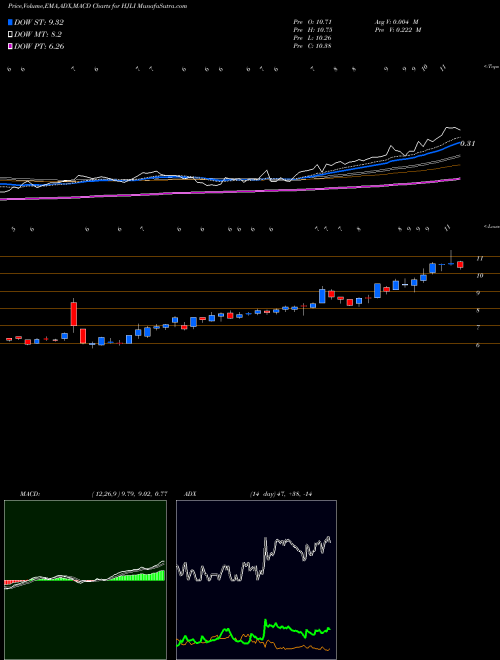Image resolution: width=500 pixels, height=660 pixels.
Task: Select the 'Pre V: 0.222 M' value
Action: pyautogui.click(x=397, y=30)
